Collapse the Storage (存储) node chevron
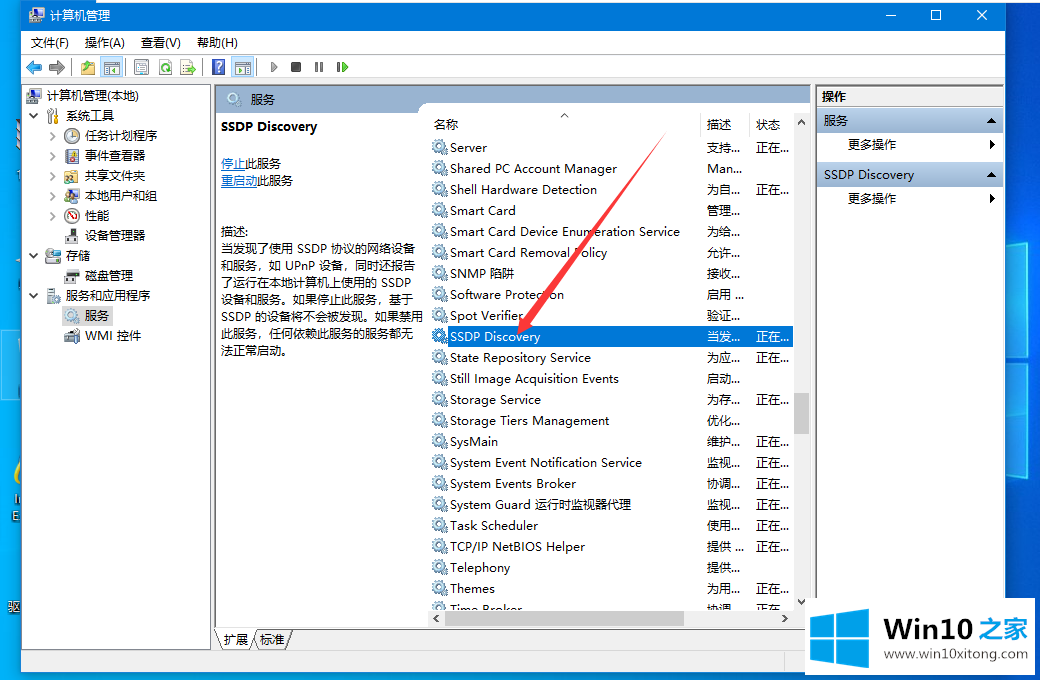The height and width of the screenshot is (680, 1040). tap(34, 255)
